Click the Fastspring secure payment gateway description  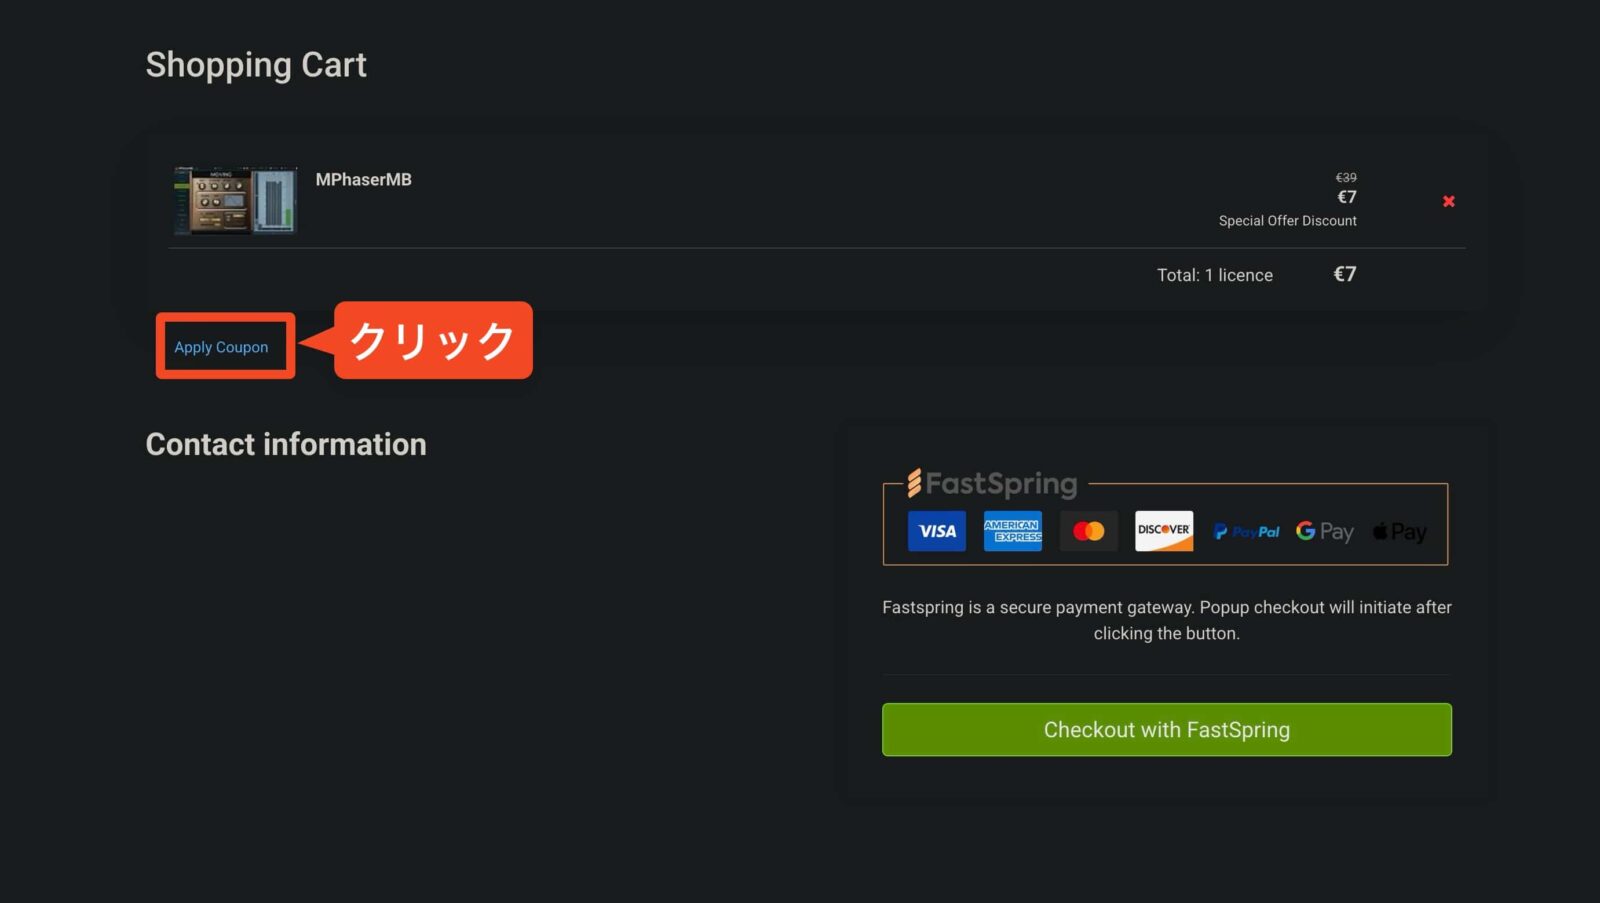point(1166,620)
